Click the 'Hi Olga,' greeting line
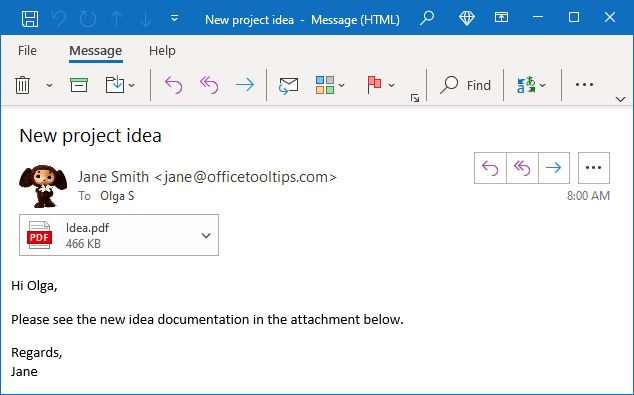 34,286
